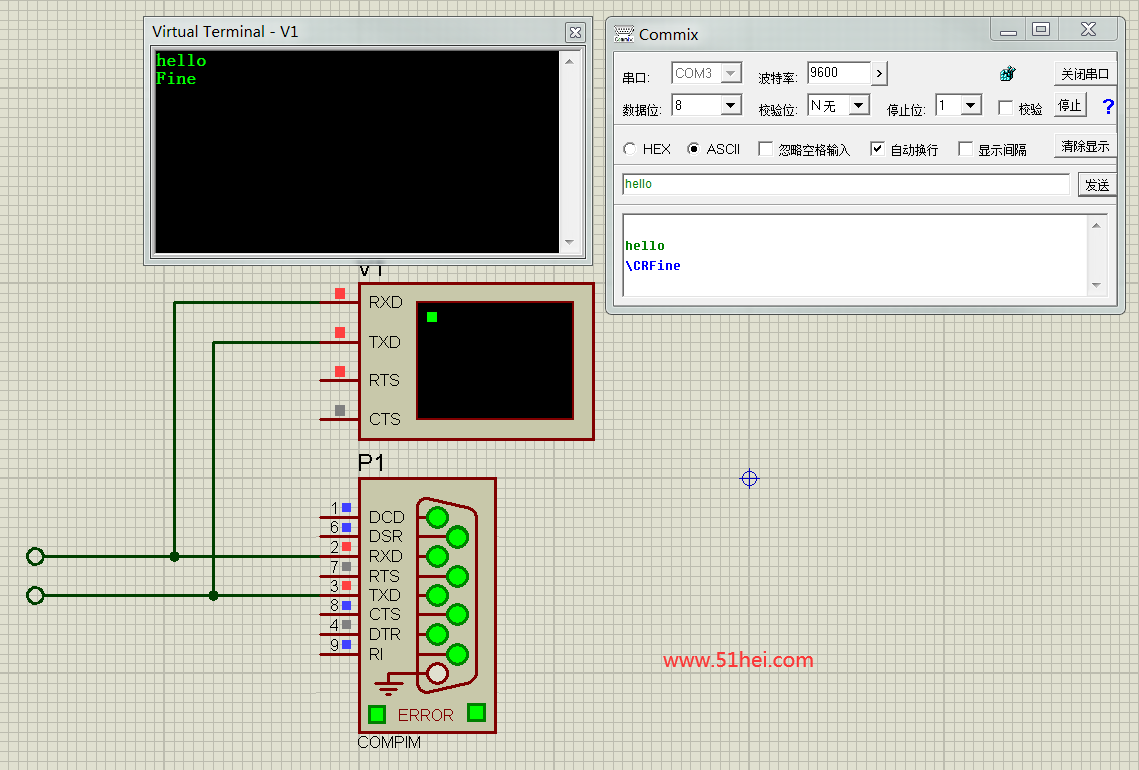Select the ASCII radio button
The width and height of the screenshot is (1139, 770).
pyautogui.click(x=694, y=149)
